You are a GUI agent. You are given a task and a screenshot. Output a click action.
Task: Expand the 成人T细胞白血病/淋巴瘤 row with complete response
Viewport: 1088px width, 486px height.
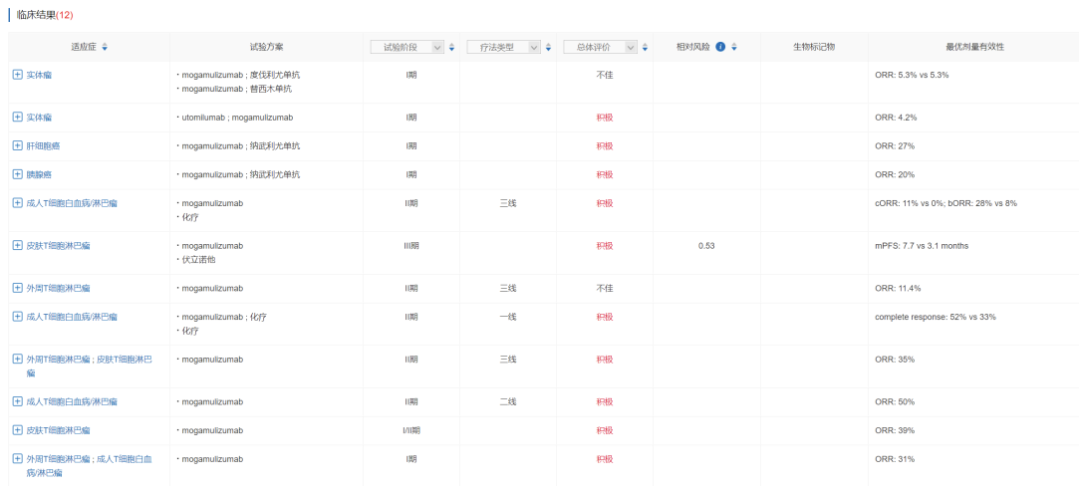[18, 317]
